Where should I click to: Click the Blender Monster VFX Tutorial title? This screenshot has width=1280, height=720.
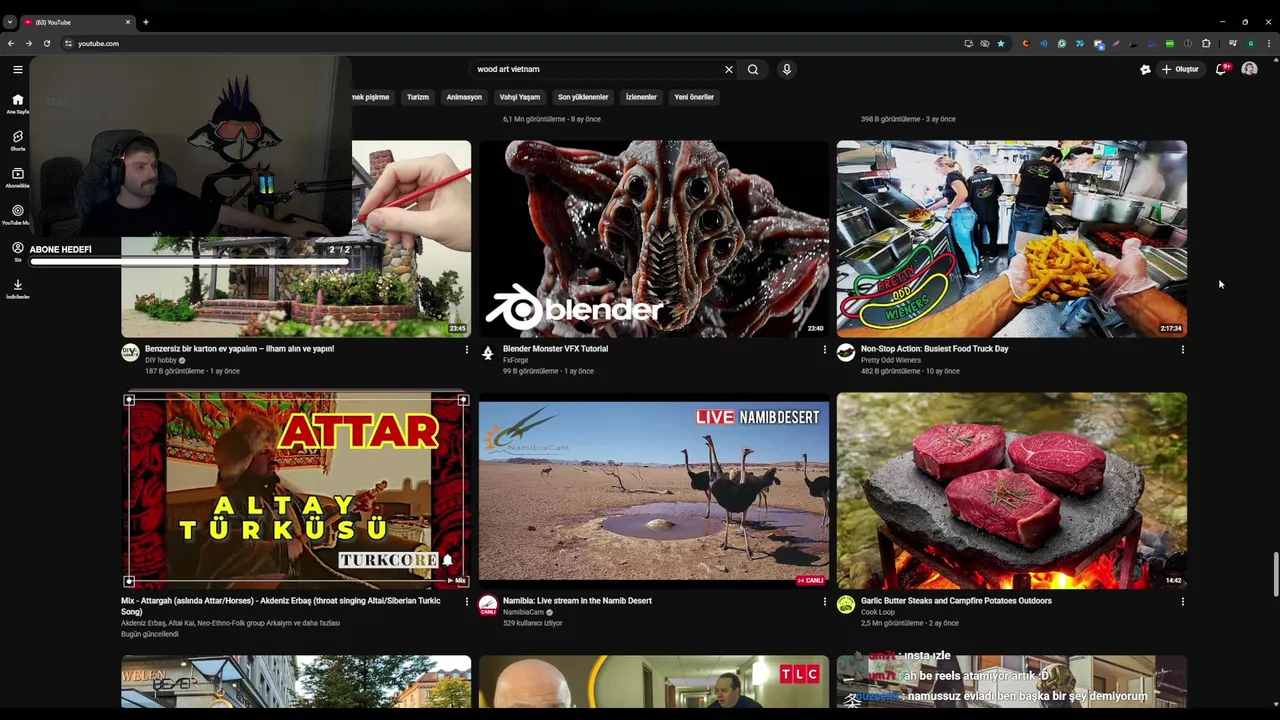(555, 349)
